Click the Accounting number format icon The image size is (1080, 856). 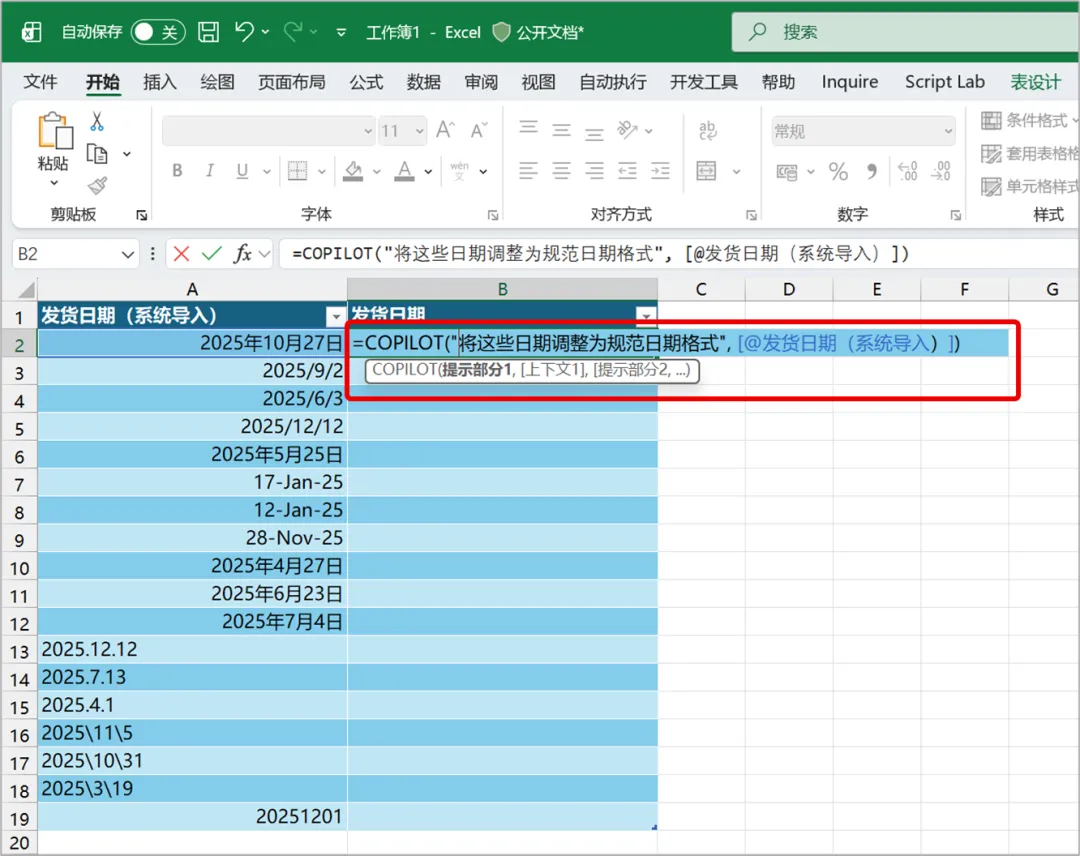tap(787, 171)
